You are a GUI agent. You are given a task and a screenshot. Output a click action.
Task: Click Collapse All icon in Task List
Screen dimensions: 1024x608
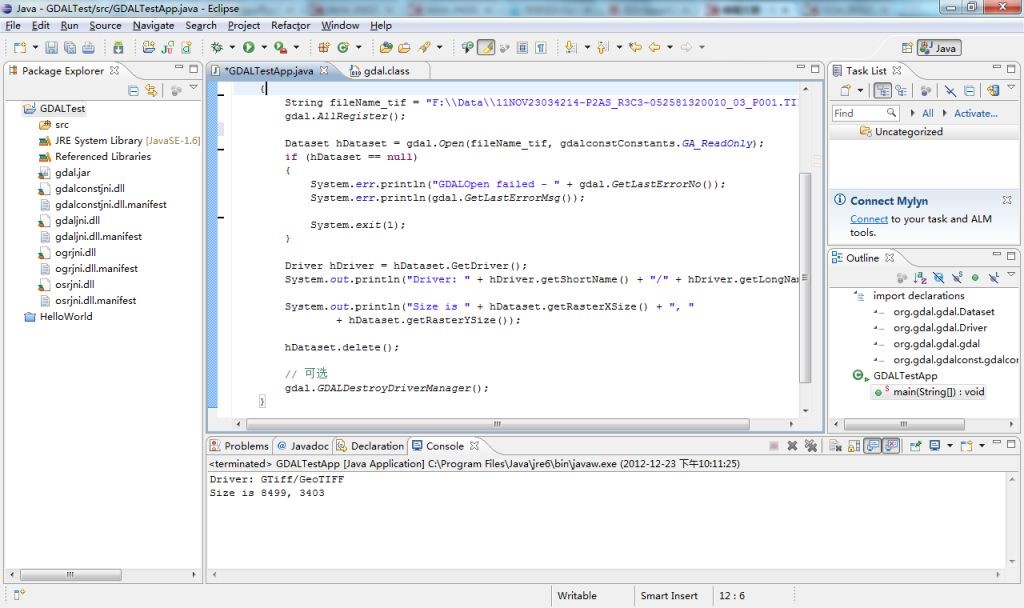pos(969,91)
